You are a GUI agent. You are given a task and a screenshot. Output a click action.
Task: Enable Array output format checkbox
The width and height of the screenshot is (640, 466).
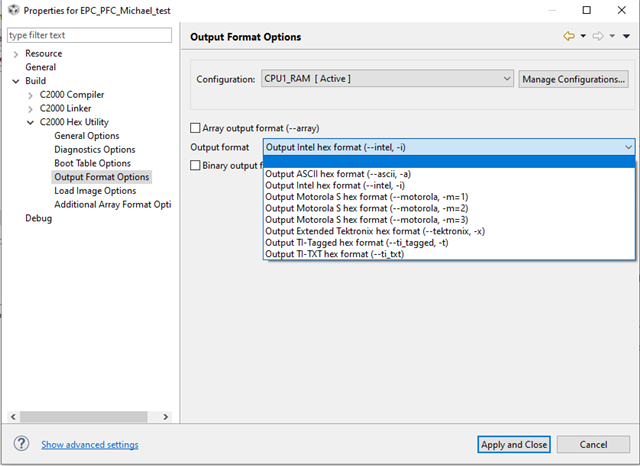(x=196, y=128)
